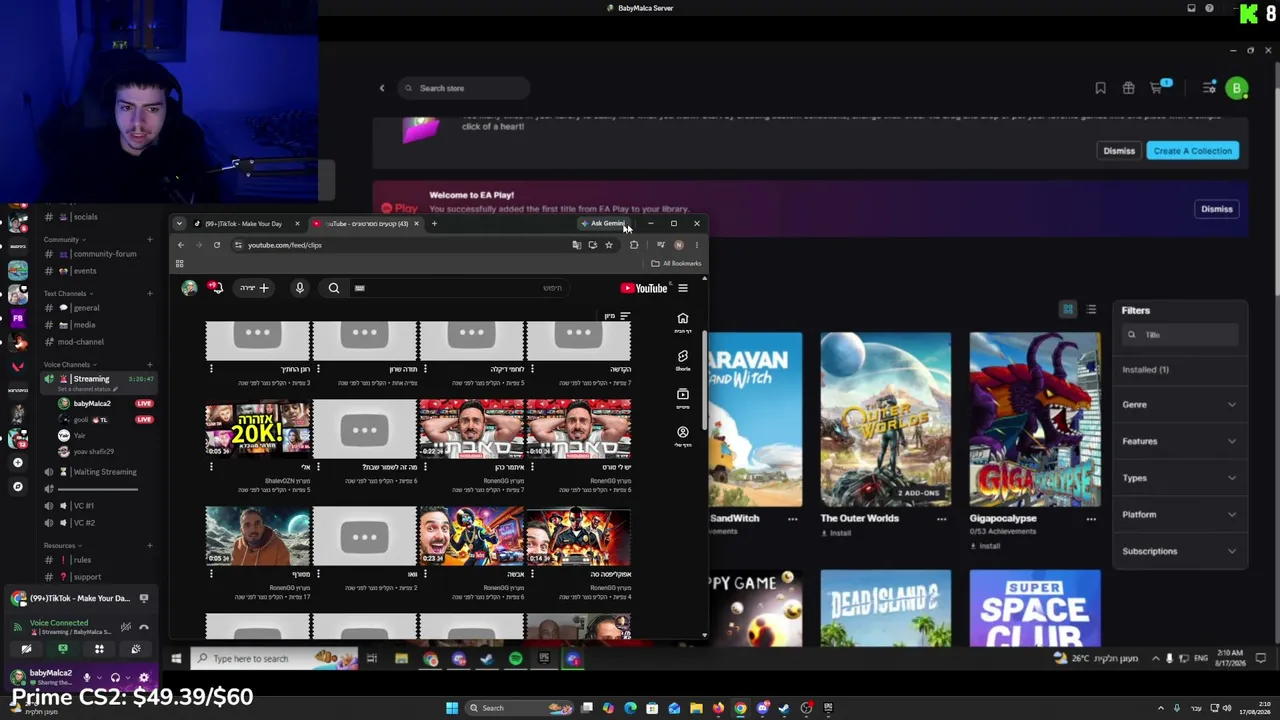Open the community-forum channel
Screen dimensions: 1280x720
[x=103, y=254]
